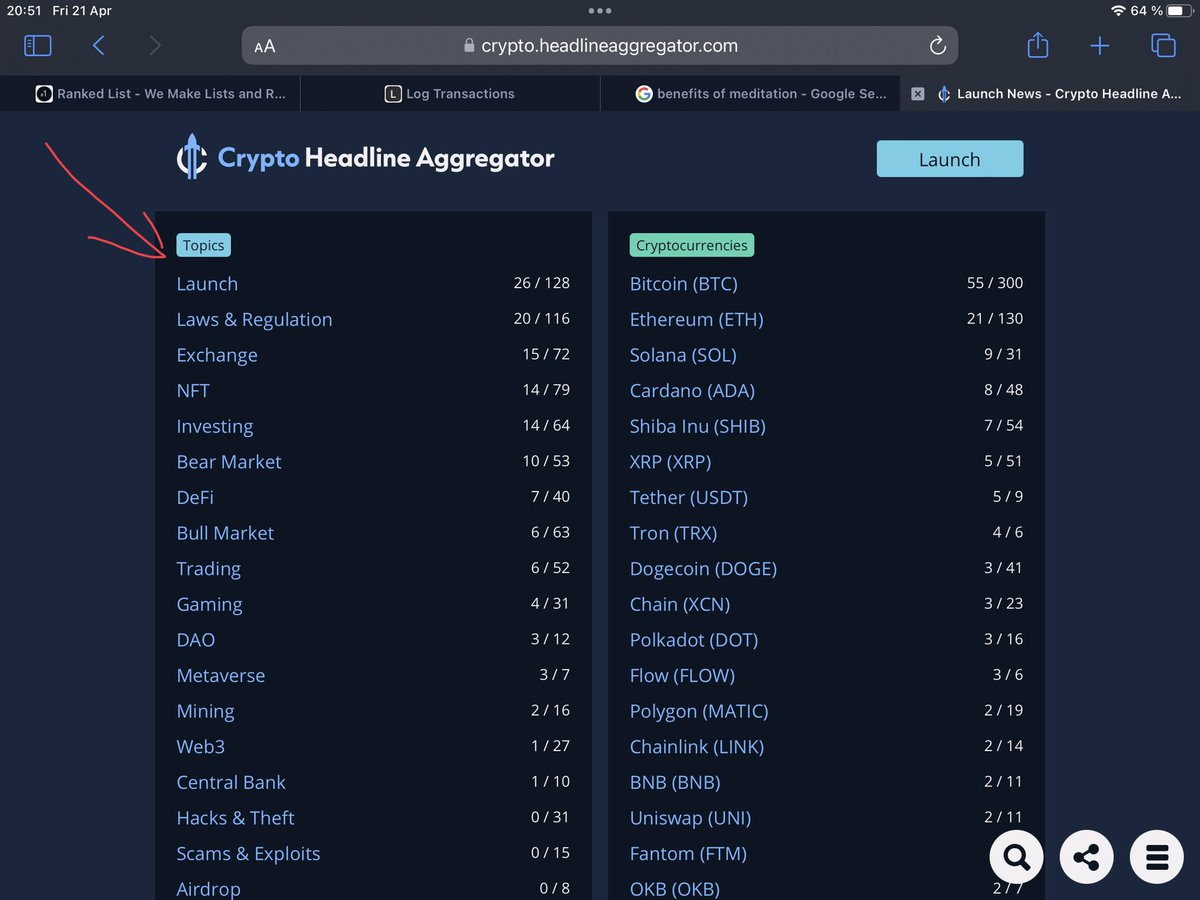Screen dimensions: 1200x900
Task: Open the Trading topic link
Action: 209,569
